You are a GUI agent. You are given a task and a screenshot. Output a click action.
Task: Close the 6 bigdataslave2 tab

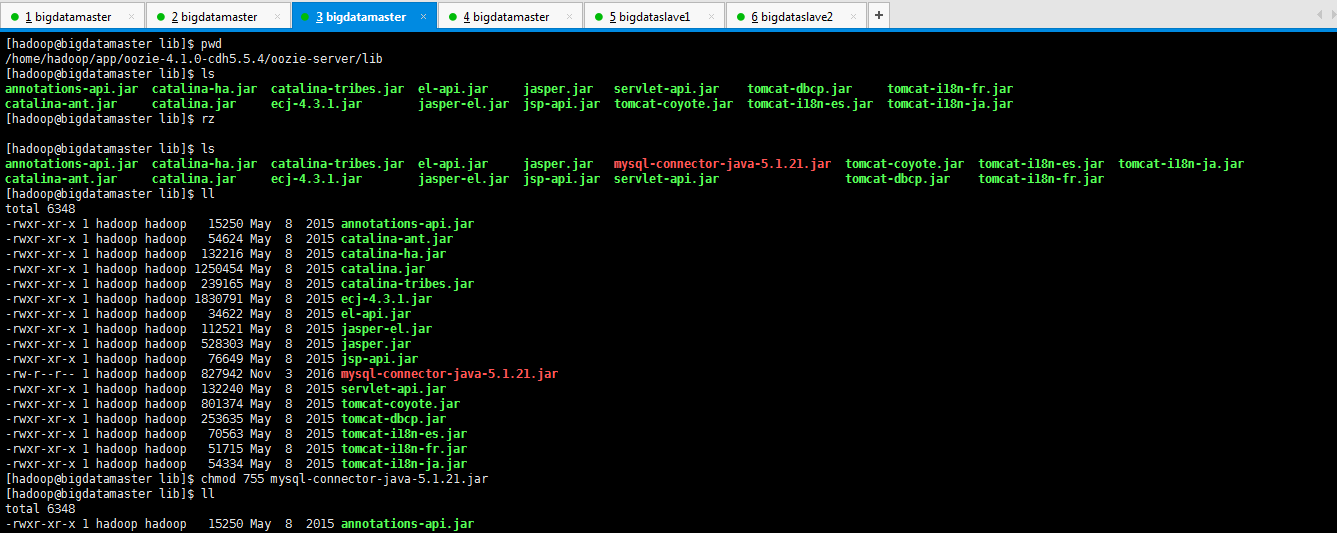pyautogui.click(x=854, y=17)
